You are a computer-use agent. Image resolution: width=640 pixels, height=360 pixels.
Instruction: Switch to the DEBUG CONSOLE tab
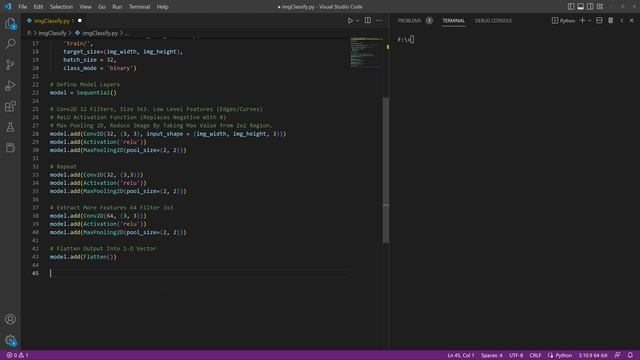coord(493,20)
